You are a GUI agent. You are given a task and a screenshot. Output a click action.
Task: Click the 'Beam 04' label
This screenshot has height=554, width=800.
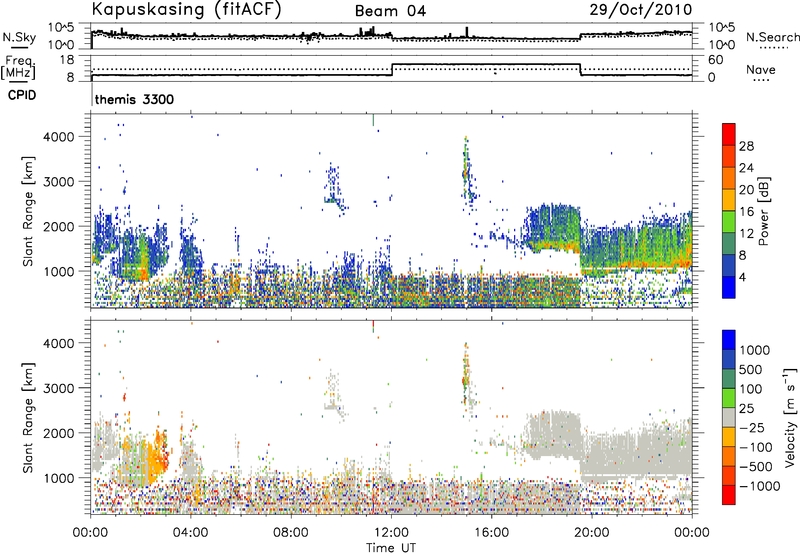pos(390,11)
